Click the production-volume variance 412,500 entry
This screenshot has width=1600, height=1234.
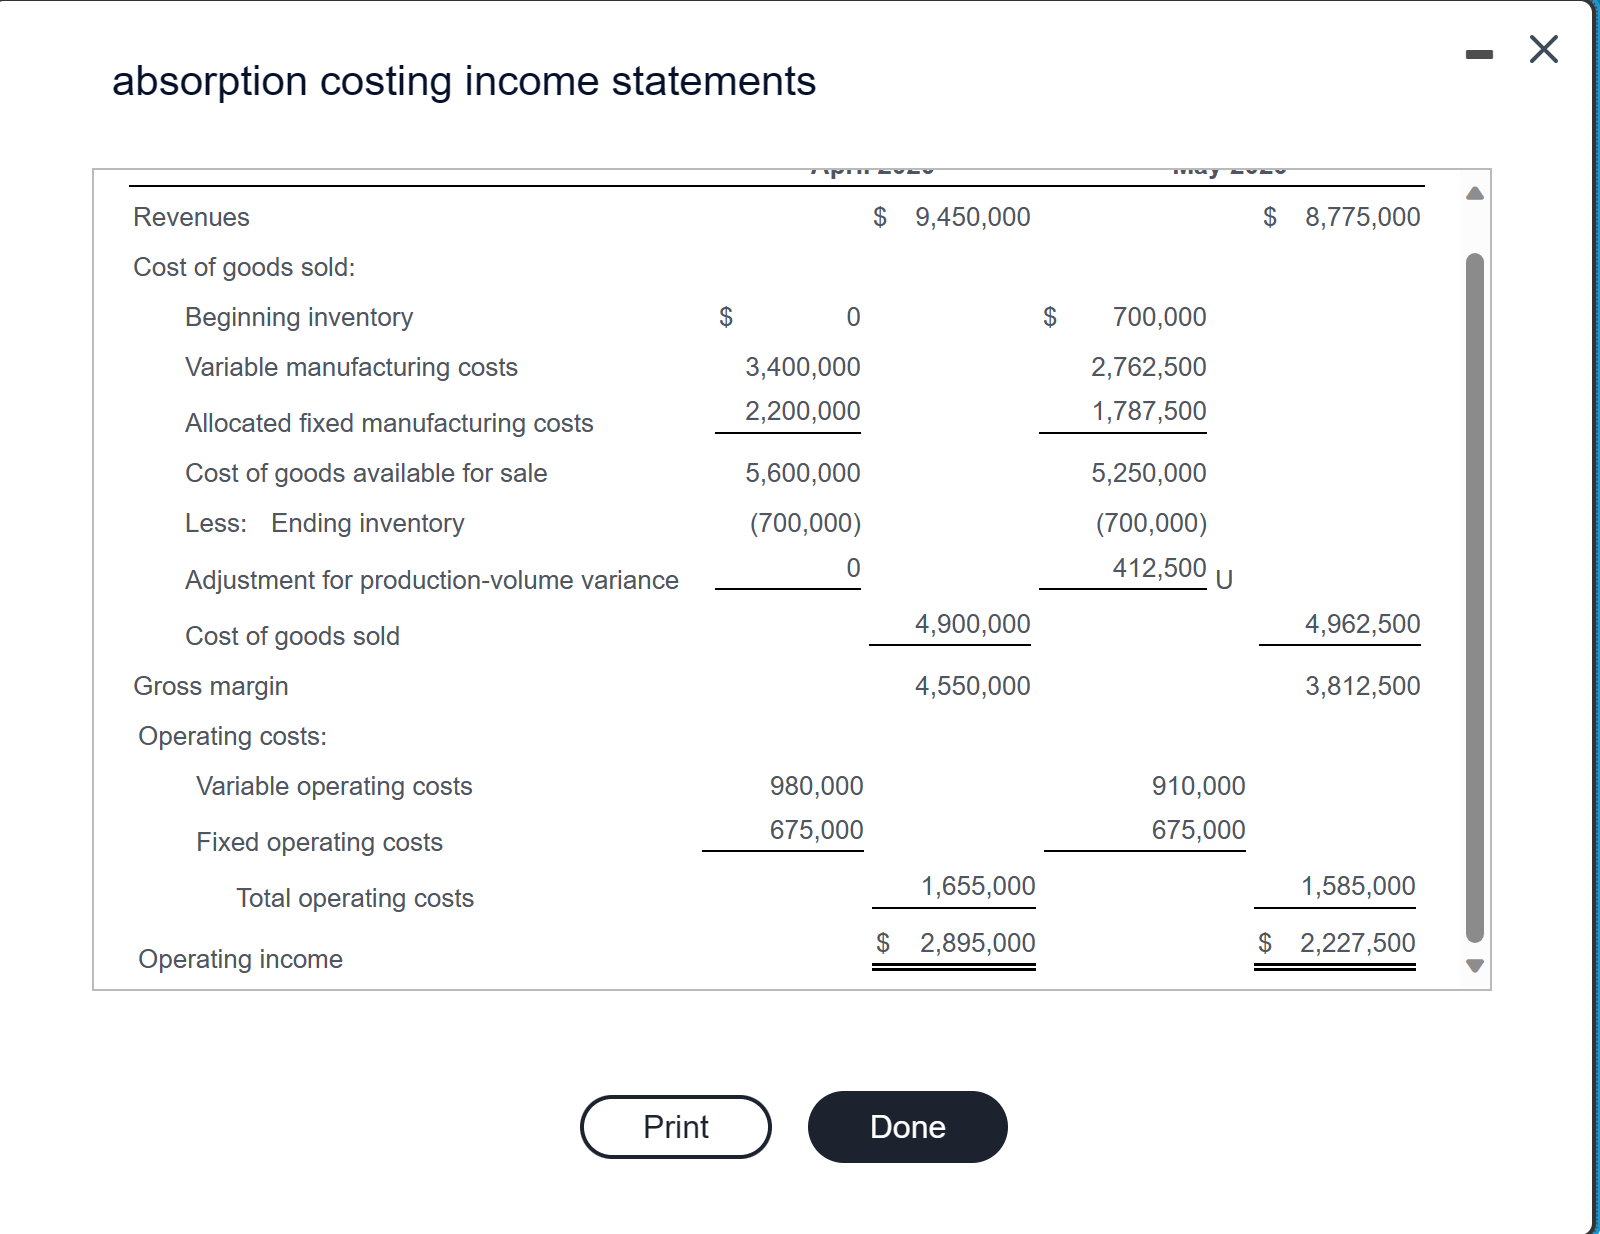pos(1158,568)
